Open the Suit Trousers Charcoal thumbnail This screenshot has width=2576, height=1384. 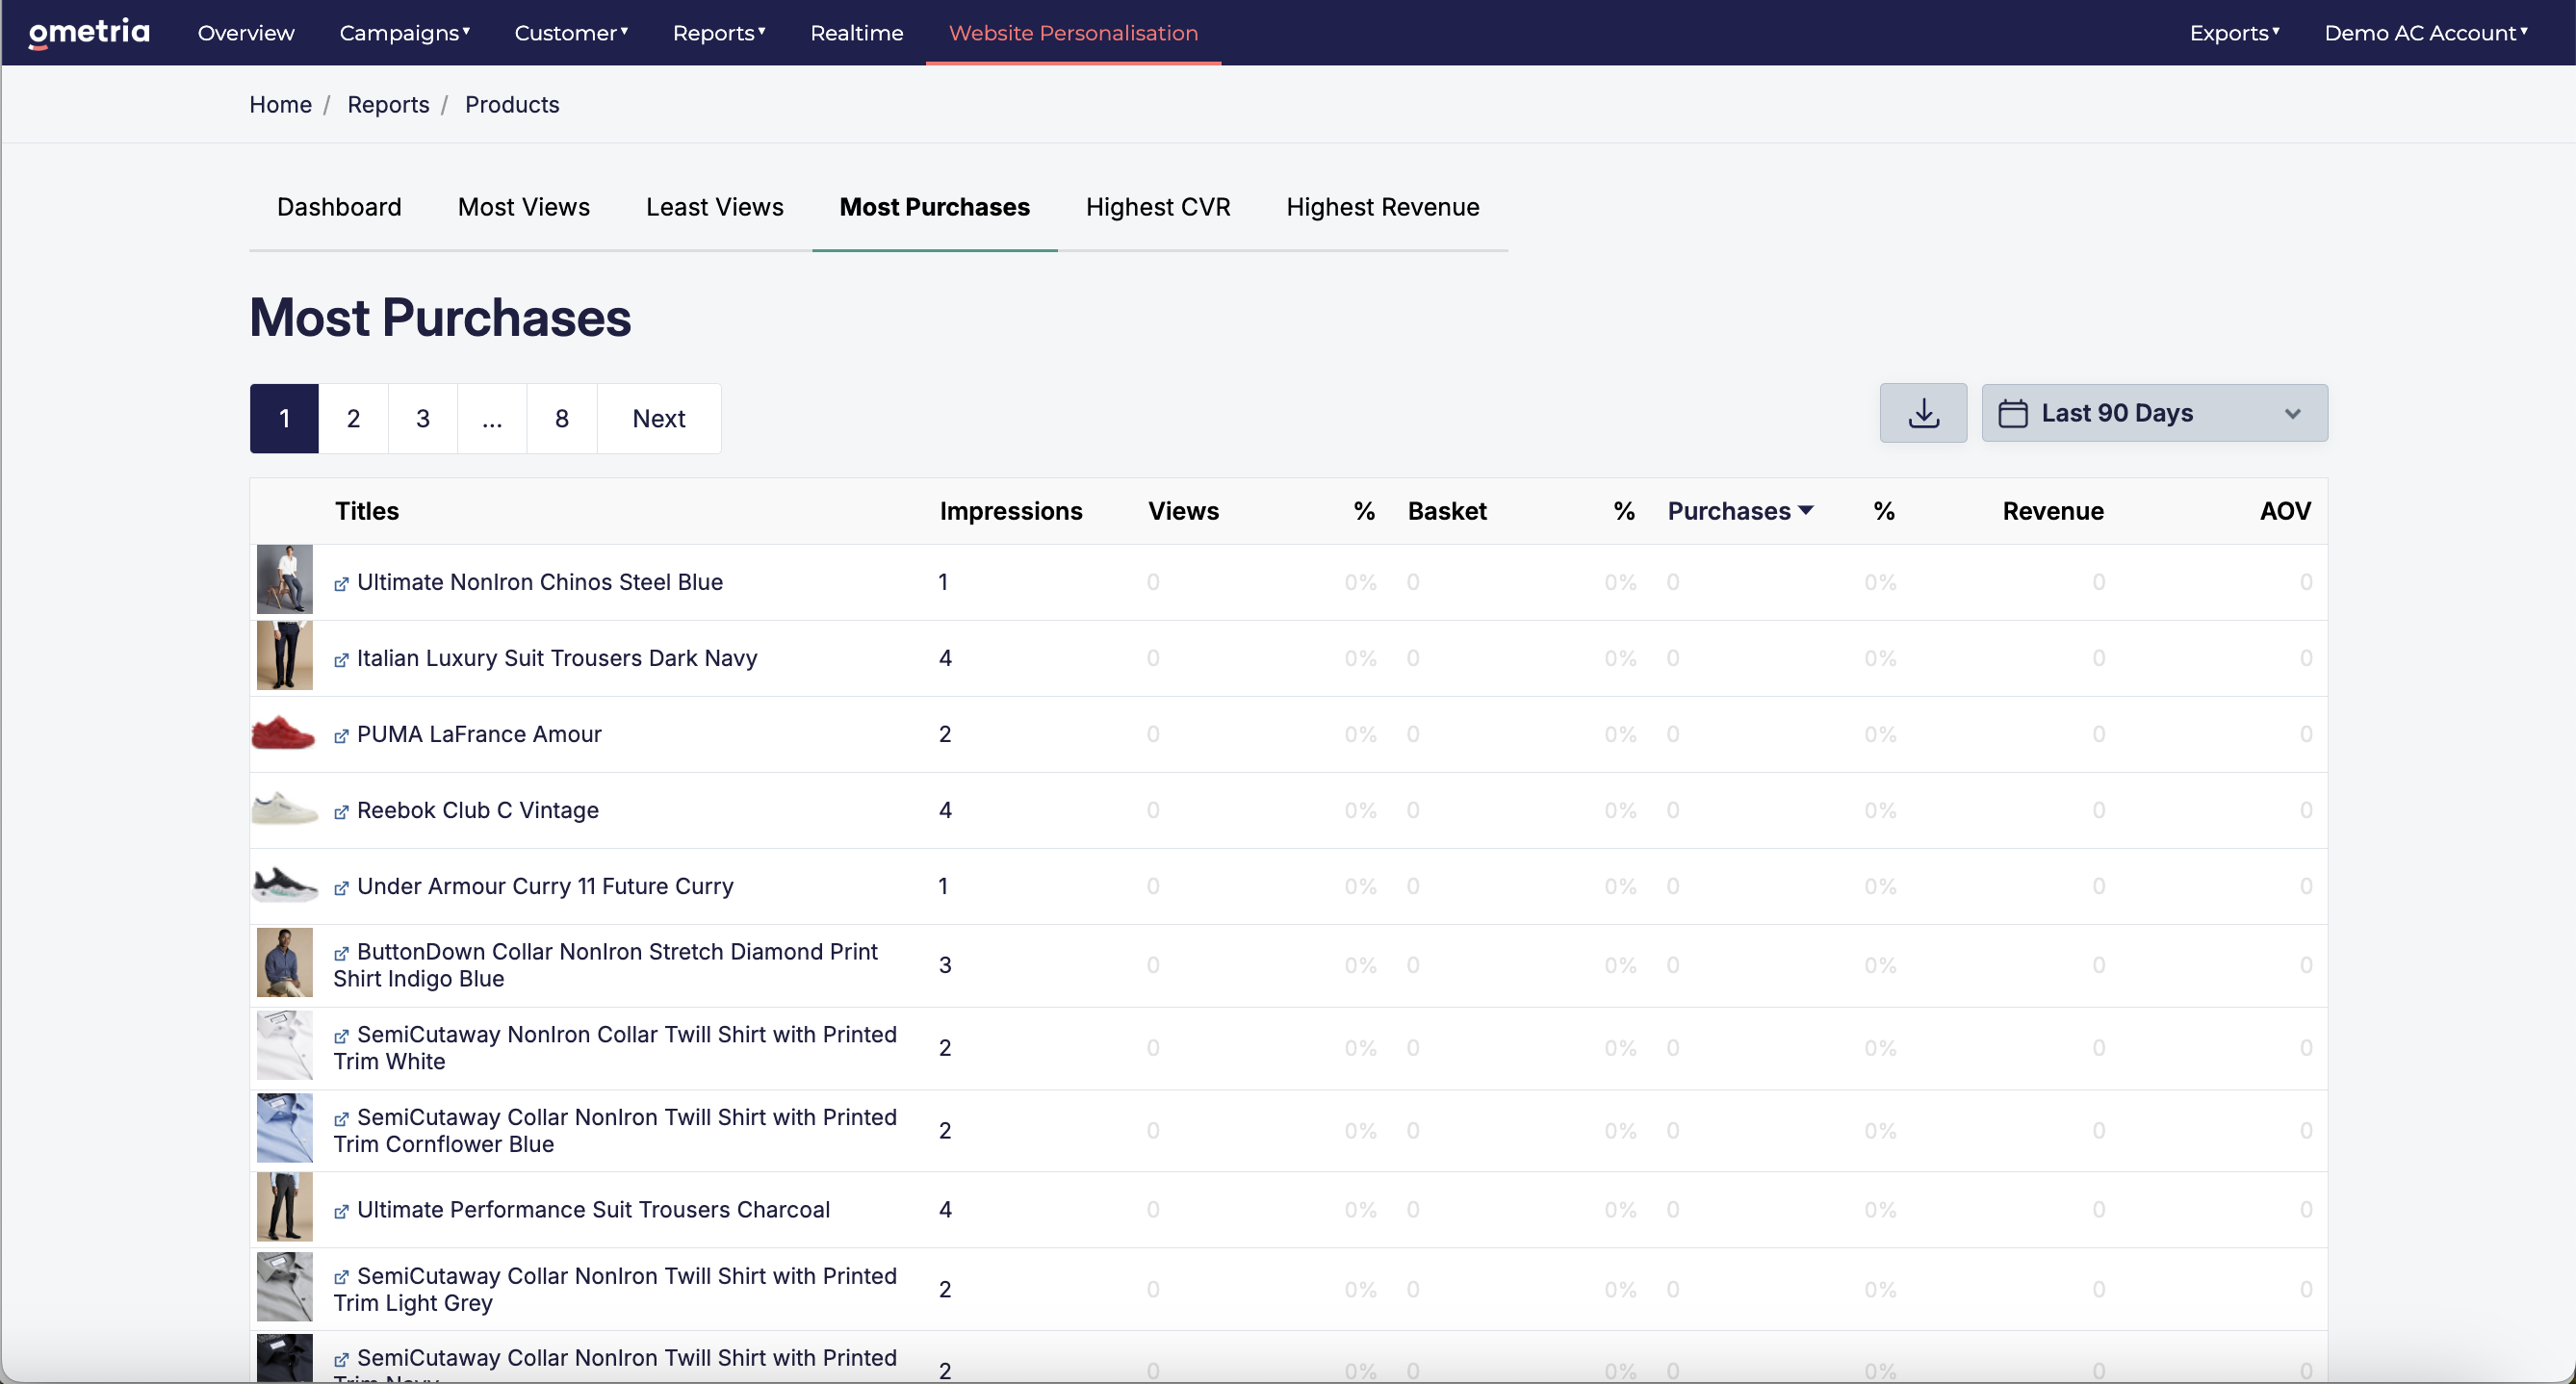click(284, 1208)
